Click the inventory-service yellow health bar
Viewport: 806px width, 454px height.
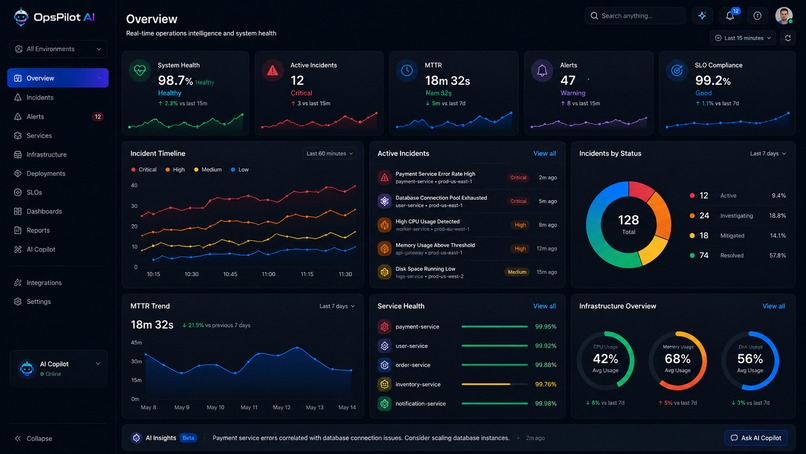click(494, 384)
